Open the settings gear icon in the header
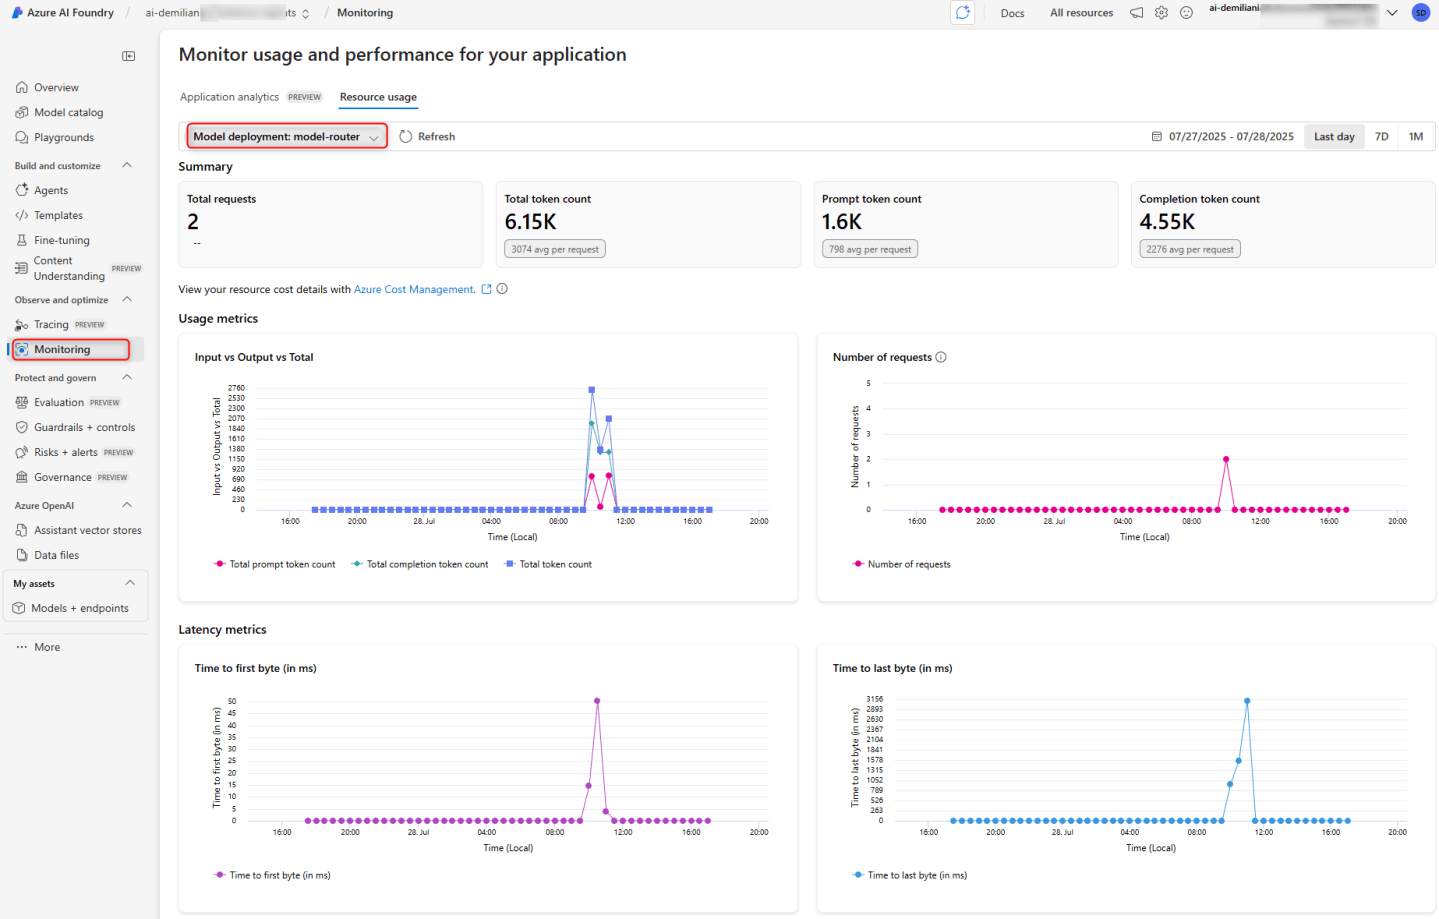 pyautogui.click(x=1161, y=13)
